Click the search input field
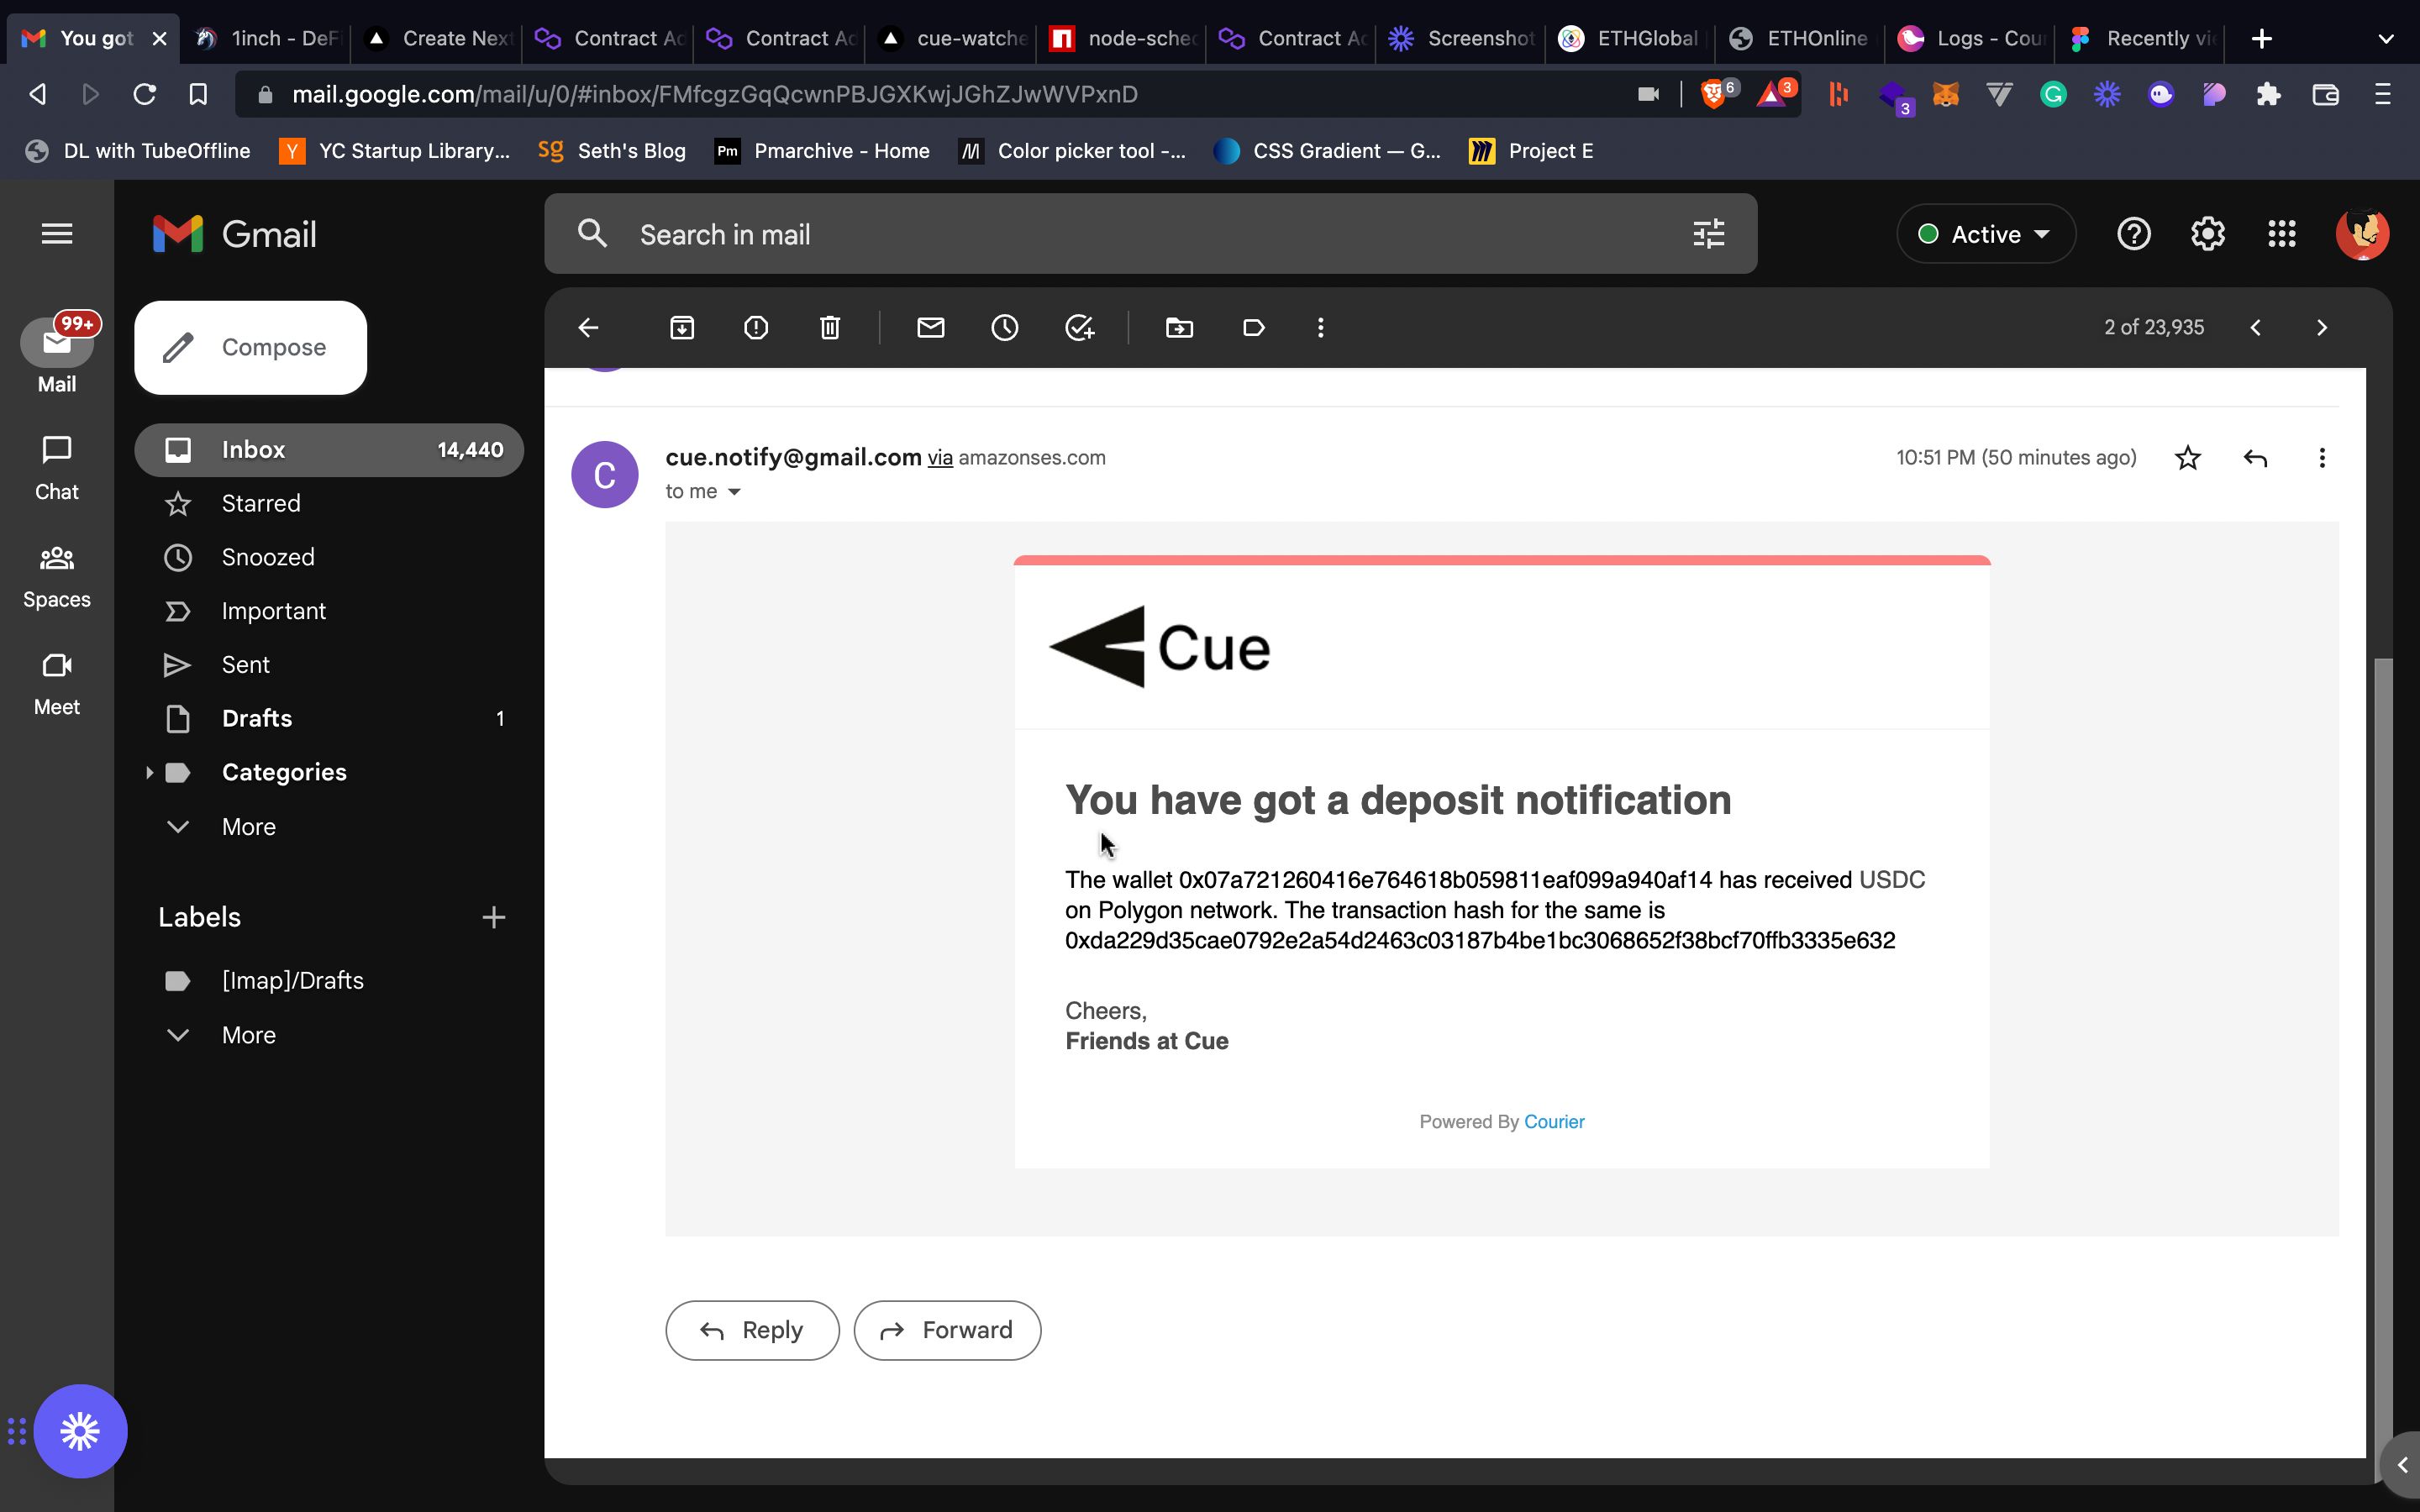The image size is (2420, 1512). [1149, 234]
